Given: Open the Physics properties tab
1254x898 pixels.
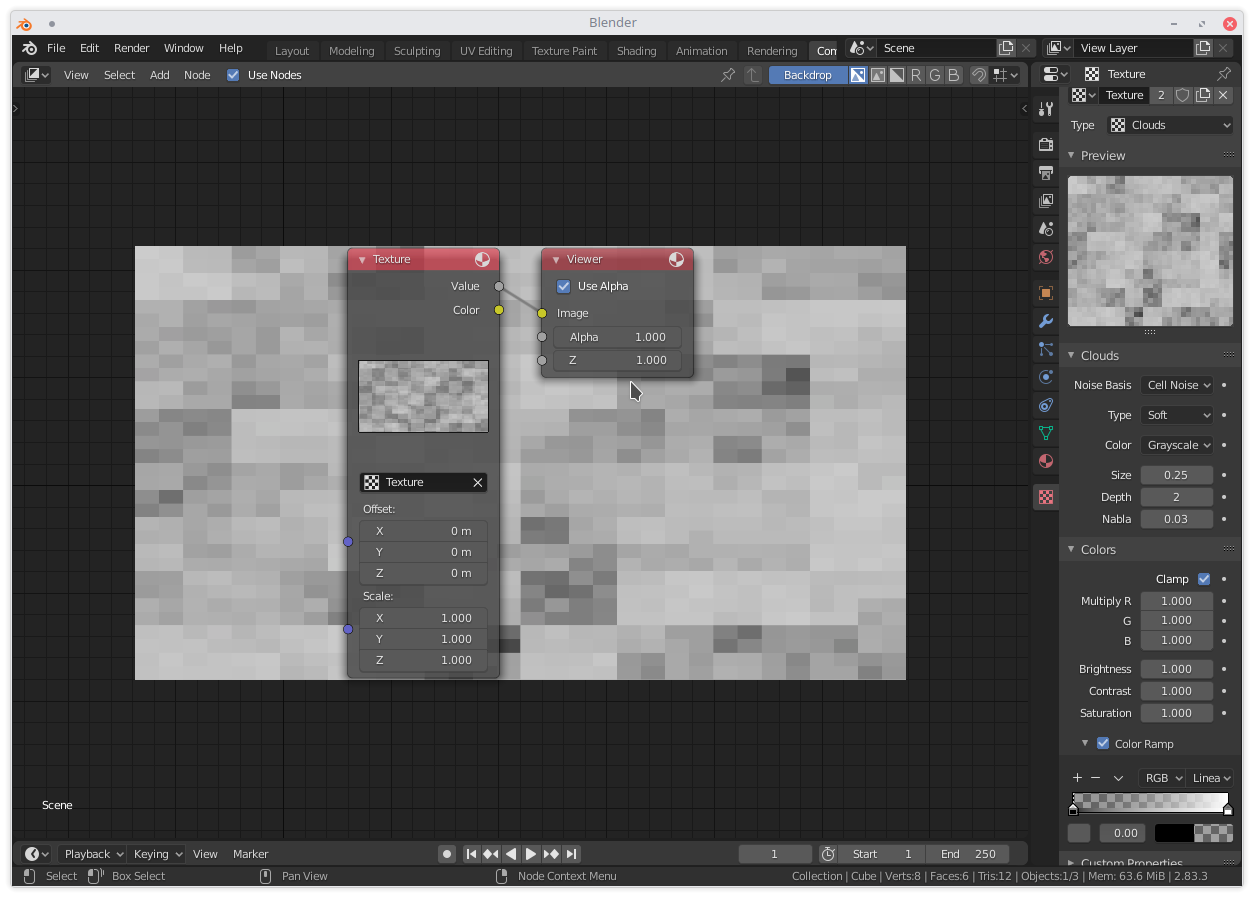Looking at the screenshot, I should coord(1046,377).
